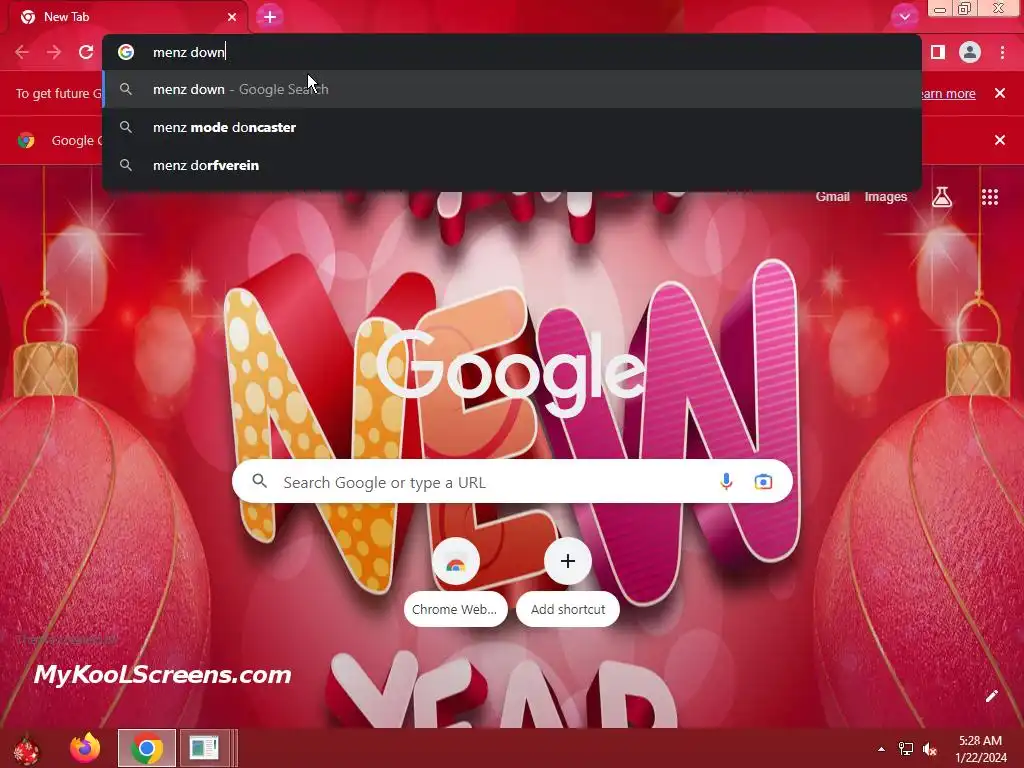Open Chrome three-dot menu

1002,52
